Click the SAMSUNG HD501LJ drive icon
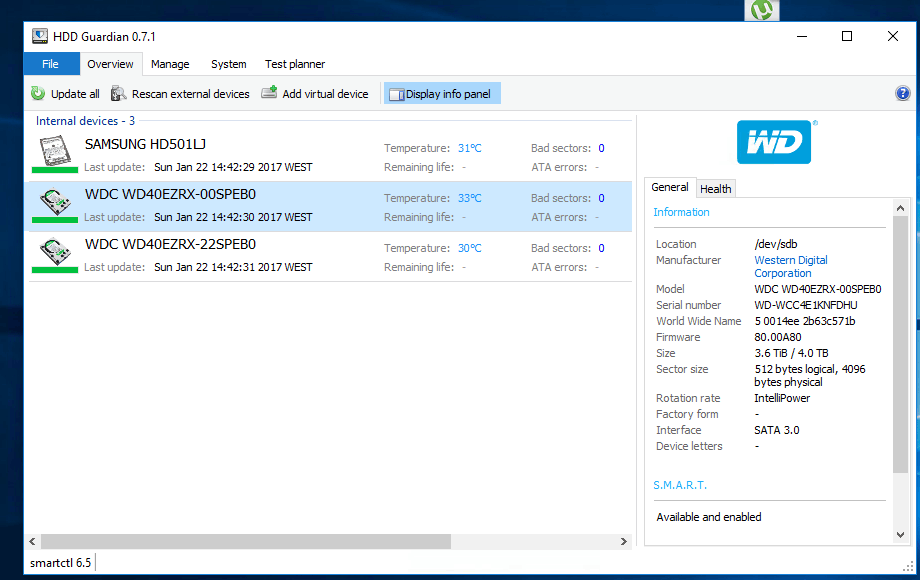The image size is (920, 580). pyautogui.click(x=55, y=151)
